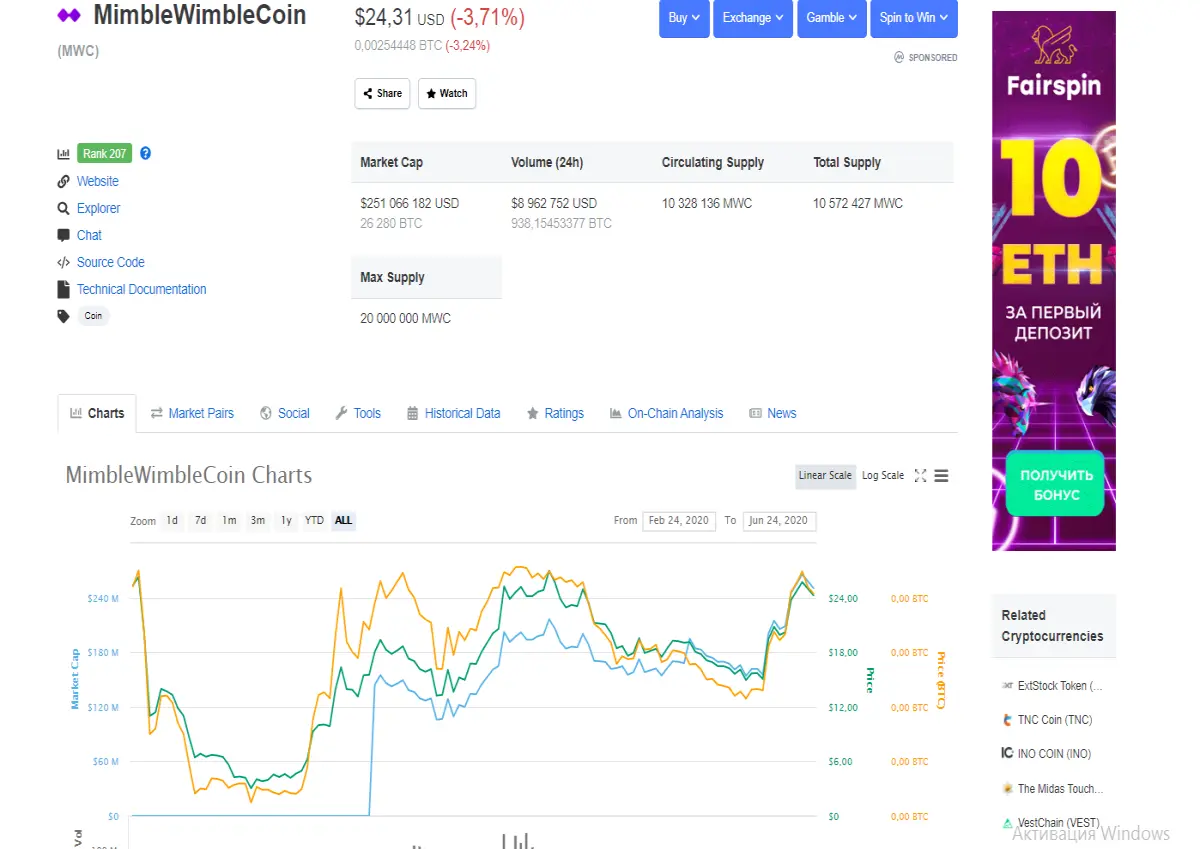Viewport: 1200px width, 849px height.
Task: Toggle chart fullscreen icon
Action: (920, 476)
